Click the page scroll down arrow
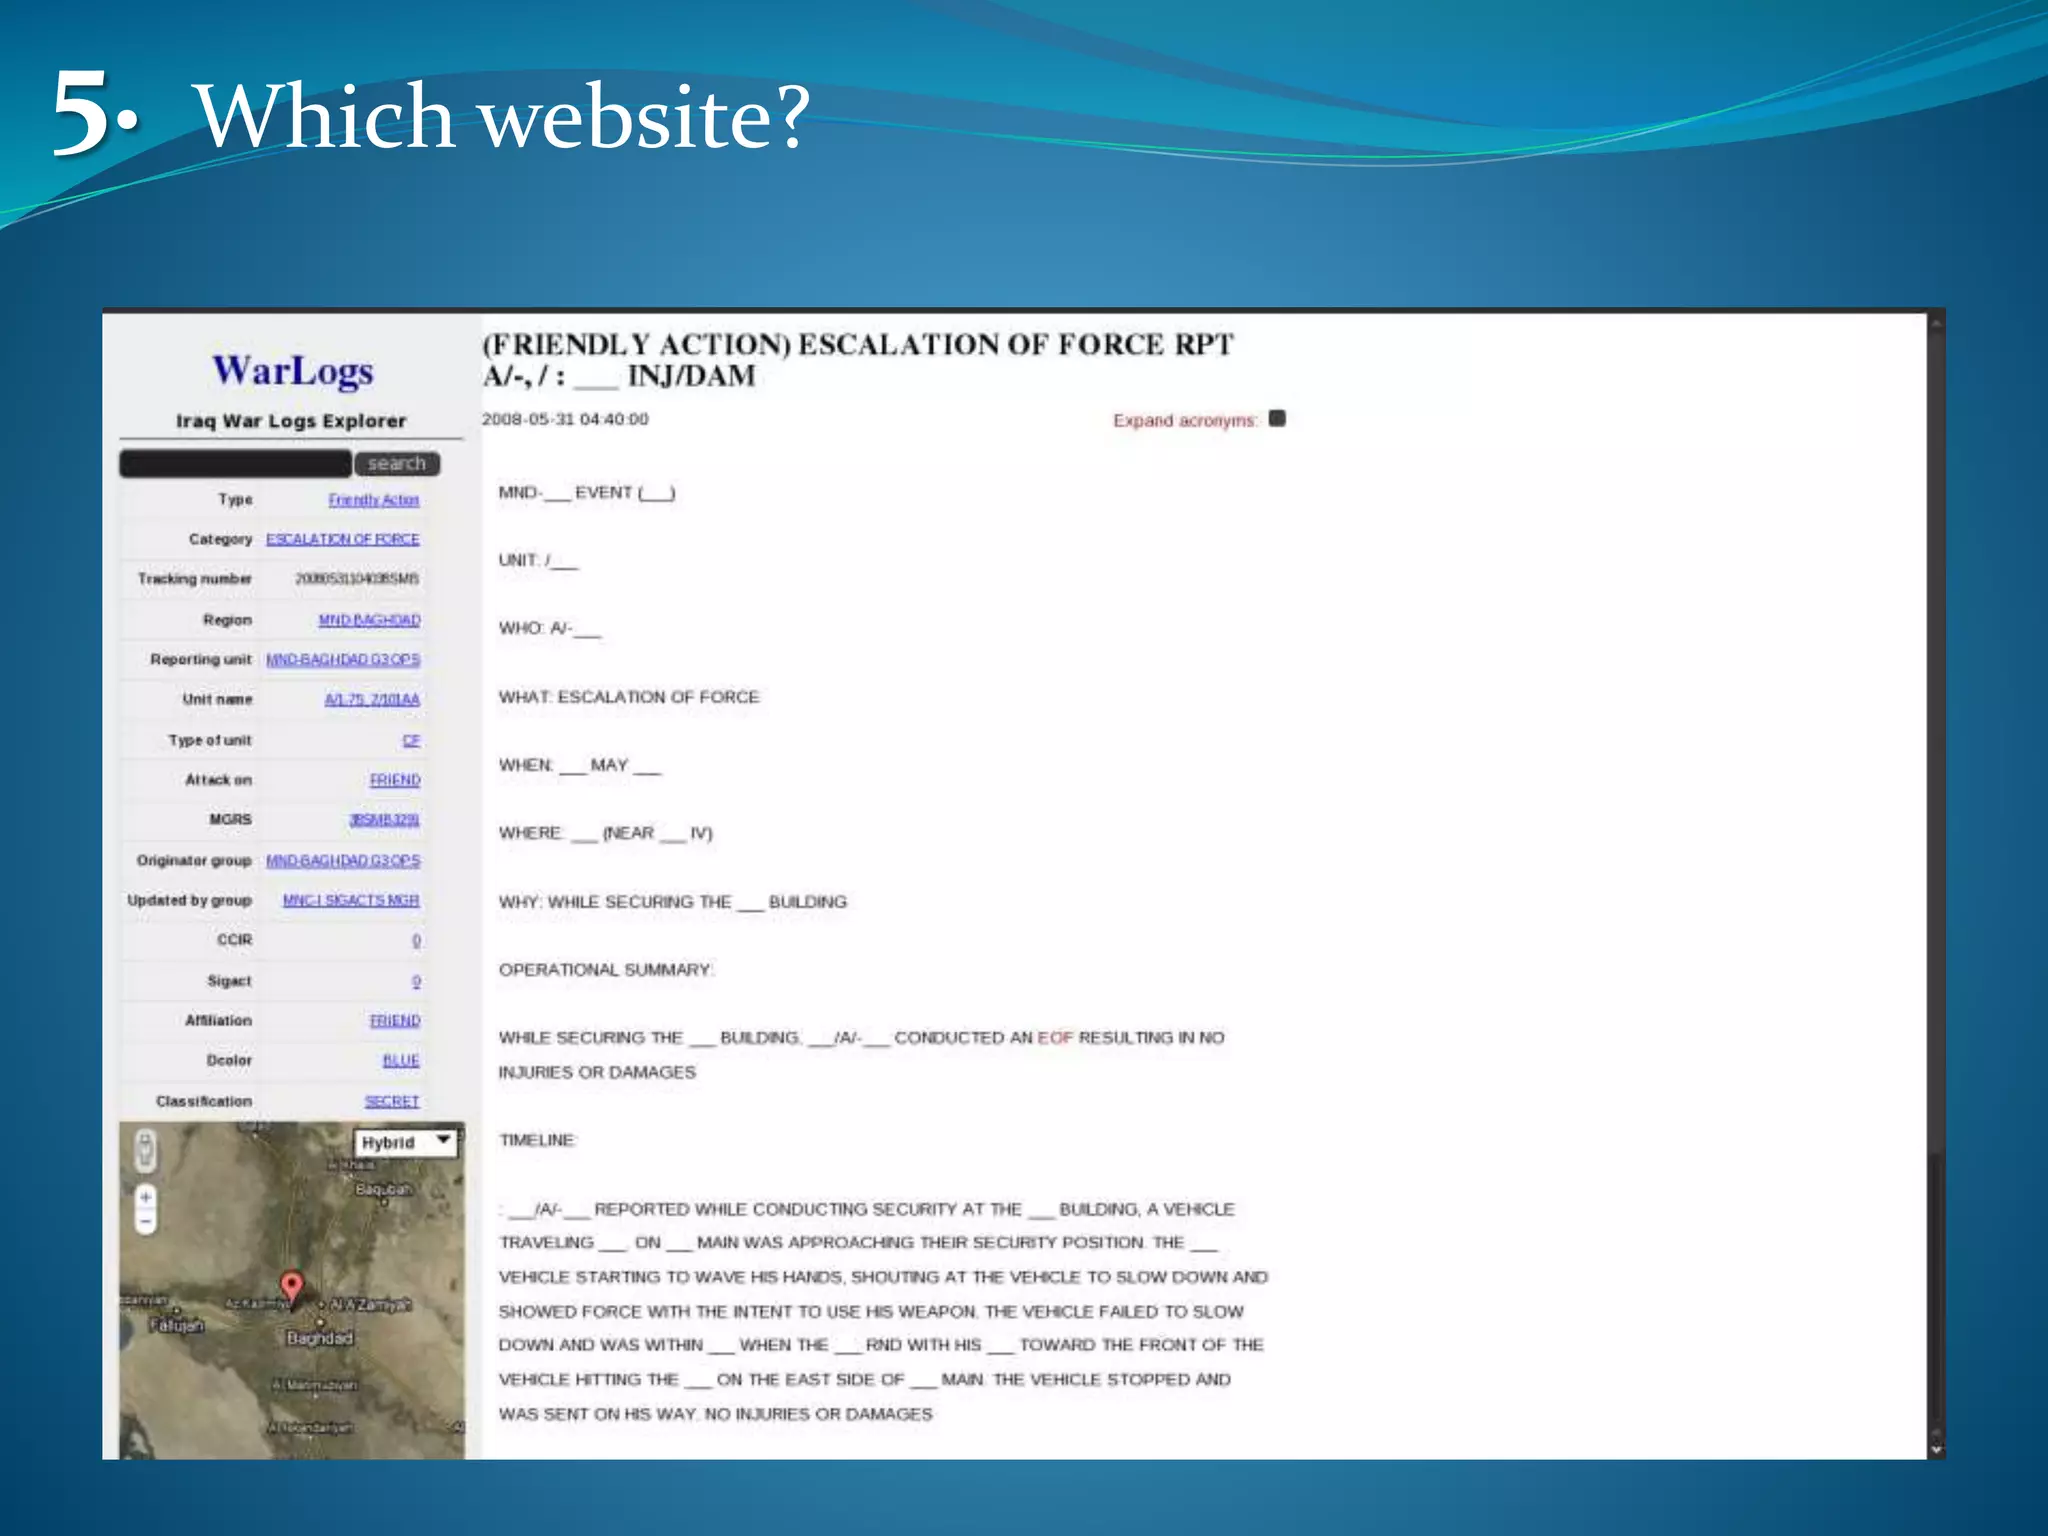This screenshot has width=2048, height=1536. pos(1936,1448)
